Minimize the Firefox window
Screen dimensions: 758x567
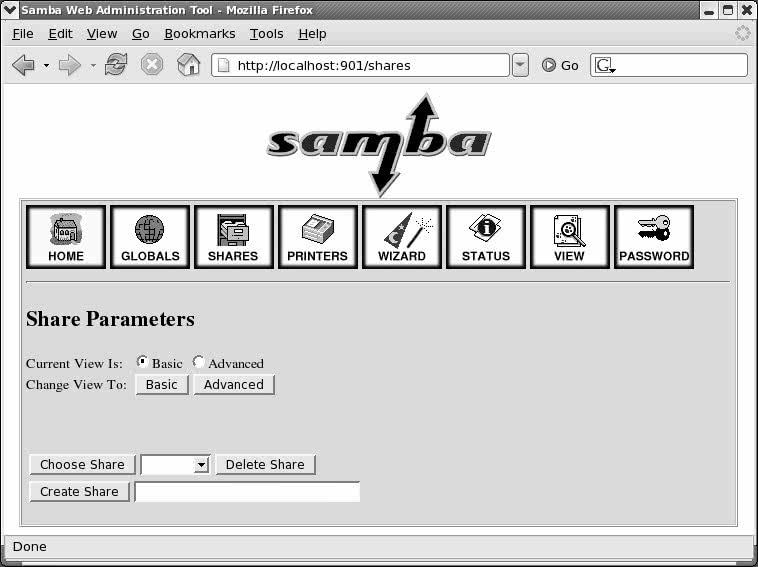709,10
